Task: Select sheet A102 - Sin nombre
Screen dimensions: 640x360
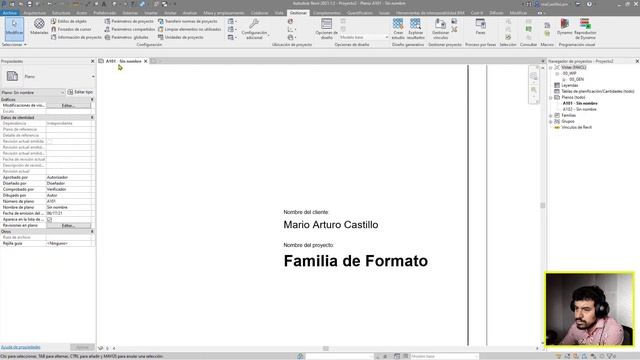Action: [x=580, y=109]
